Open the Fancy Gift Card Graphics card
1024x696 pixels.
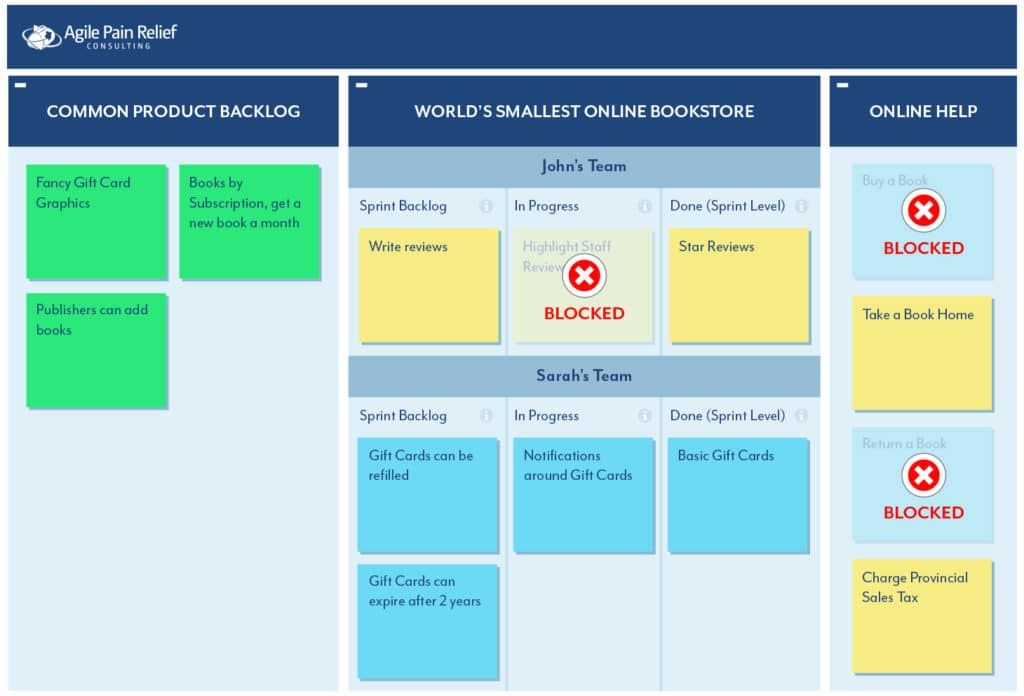(x=96, y=221)
